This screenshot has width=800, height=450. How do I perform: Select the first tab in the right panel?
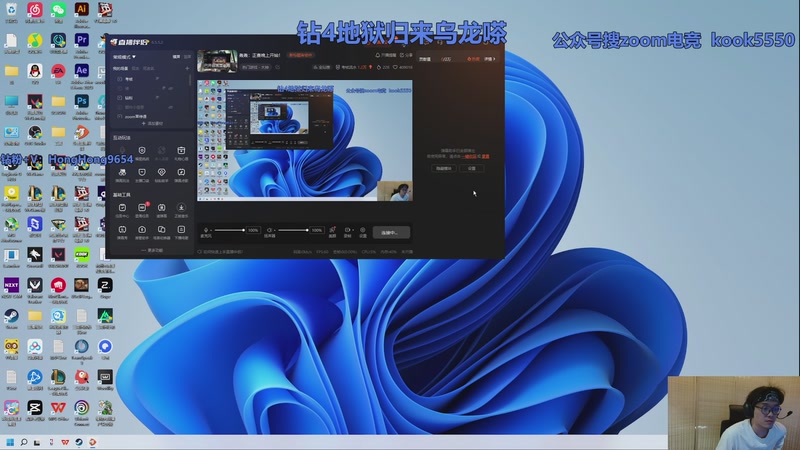point(425,59)
